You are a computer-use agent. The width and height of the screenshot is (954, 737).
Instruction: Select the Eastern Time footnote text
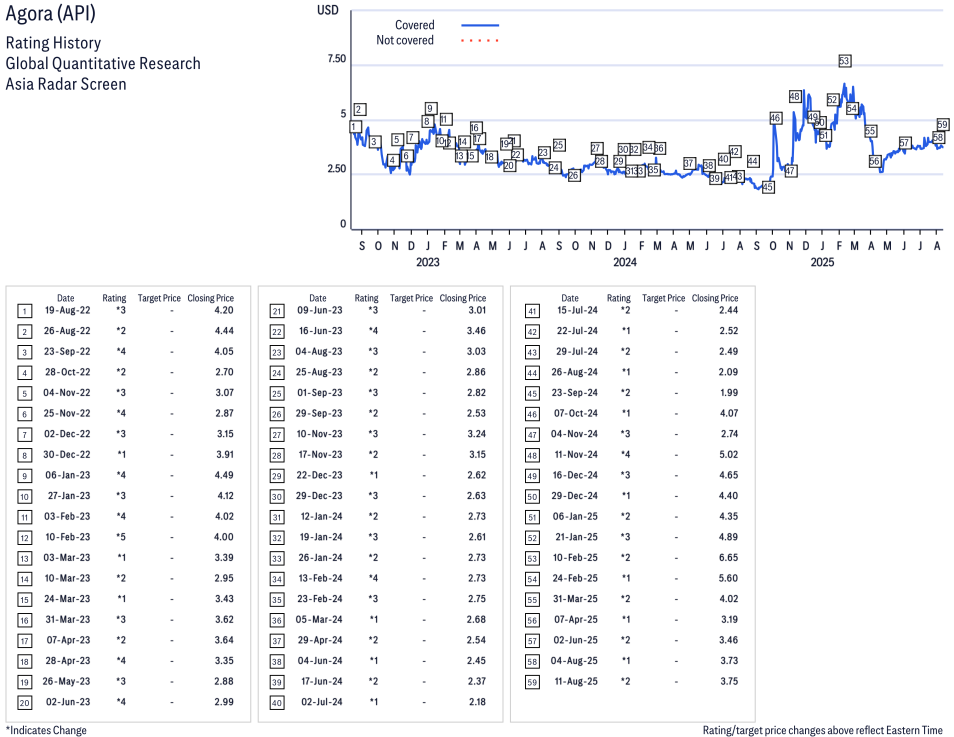(823, 730)
